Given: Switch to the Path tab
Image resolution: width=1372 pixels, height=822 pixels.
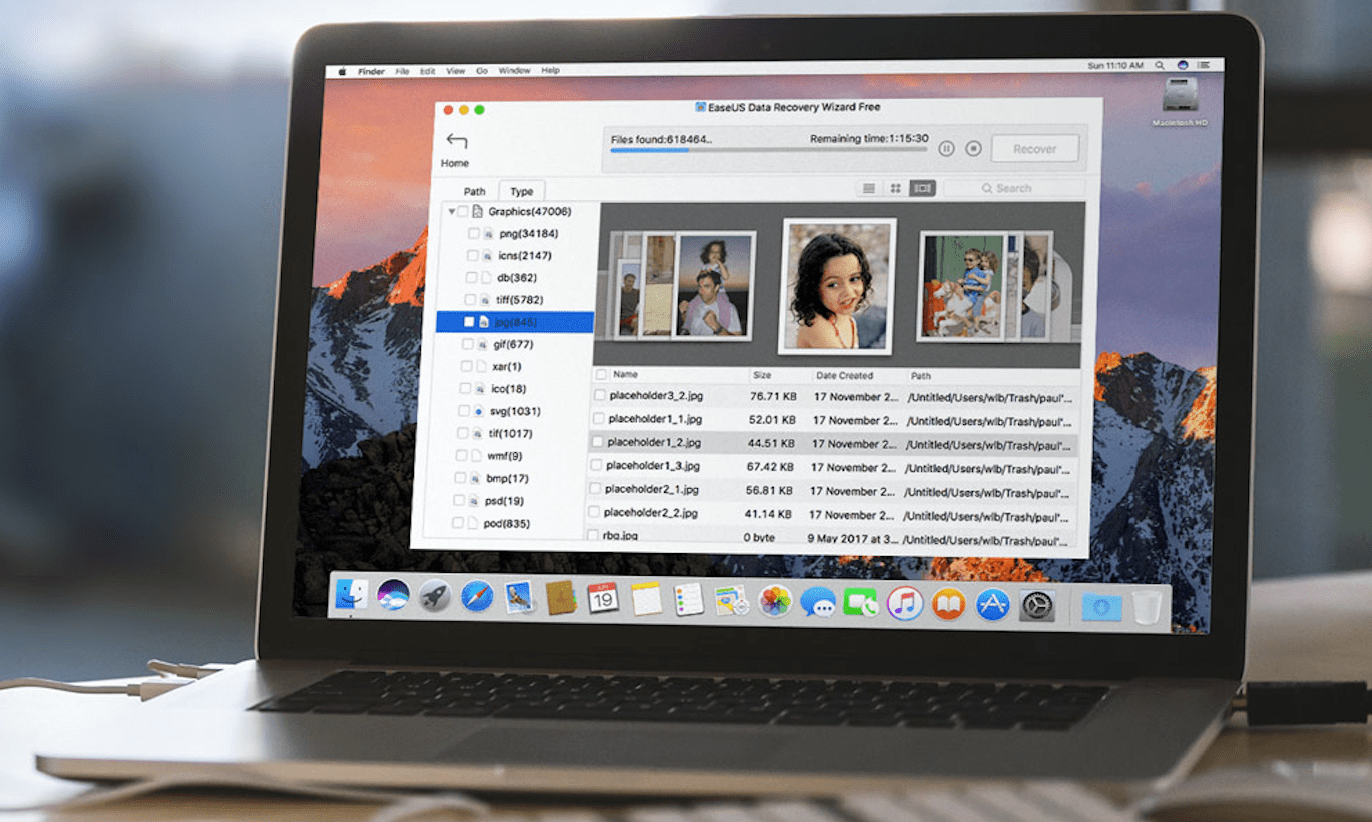Looking at the screenshot, I should point(474,191).
